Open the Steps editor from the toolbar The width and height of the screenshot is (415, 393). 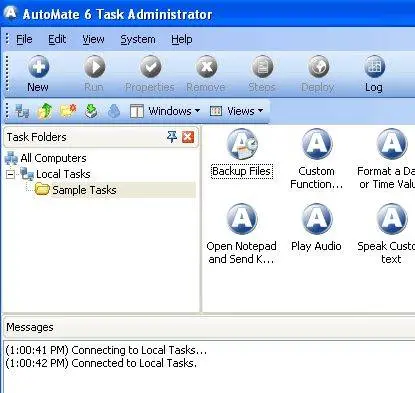click(262, 74)
